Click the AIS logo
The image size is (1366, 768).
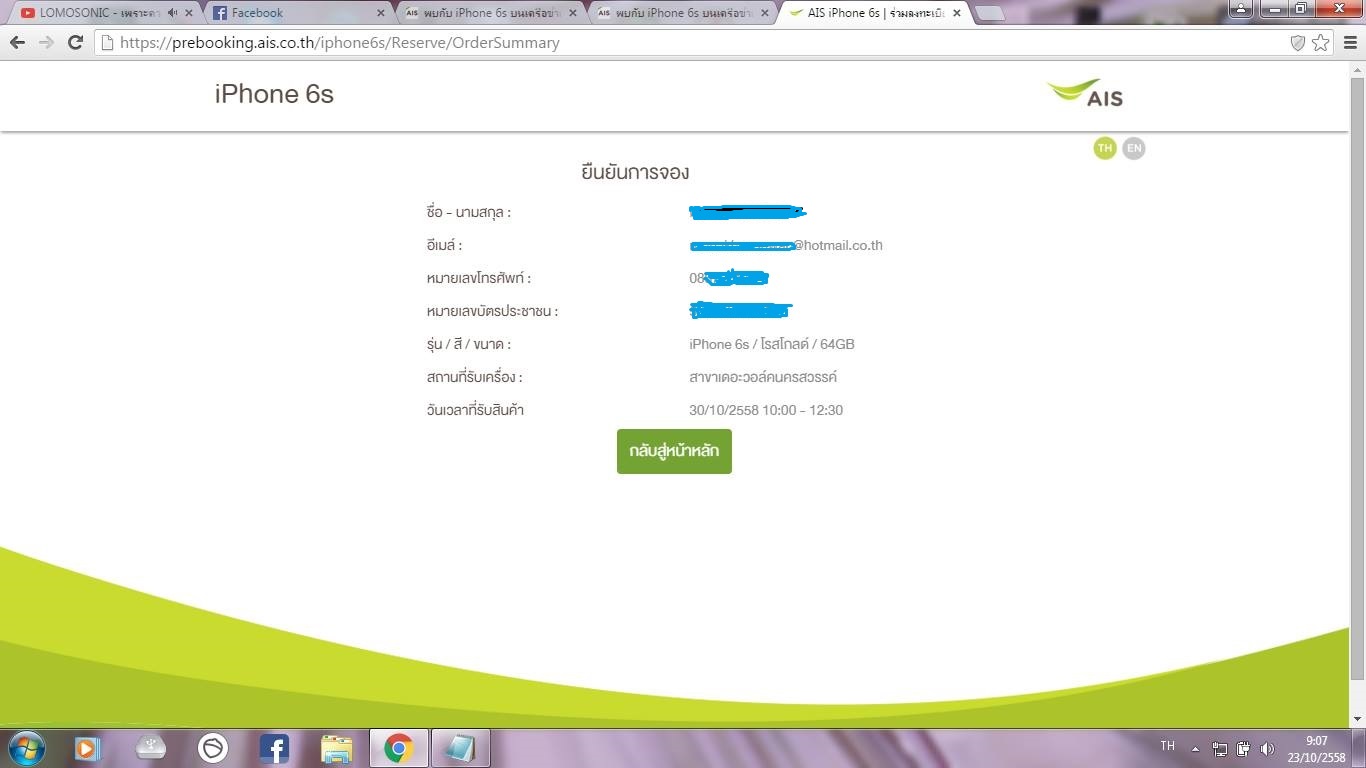pyautogui.click(x=1085, y=92)
